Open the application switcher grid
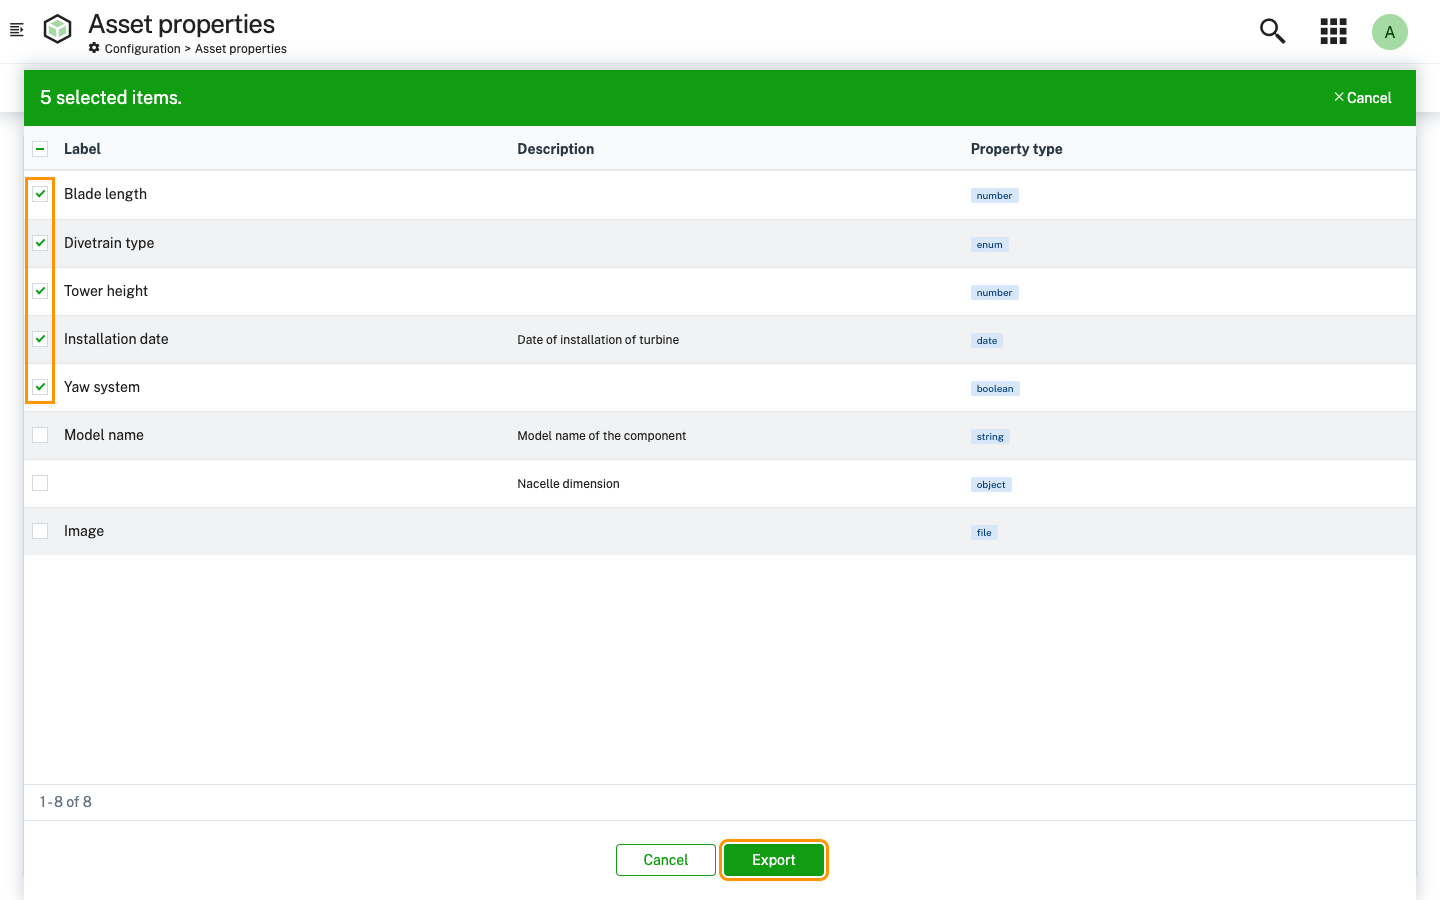This screenshot has height=900, width=1440. (1333, 31)
